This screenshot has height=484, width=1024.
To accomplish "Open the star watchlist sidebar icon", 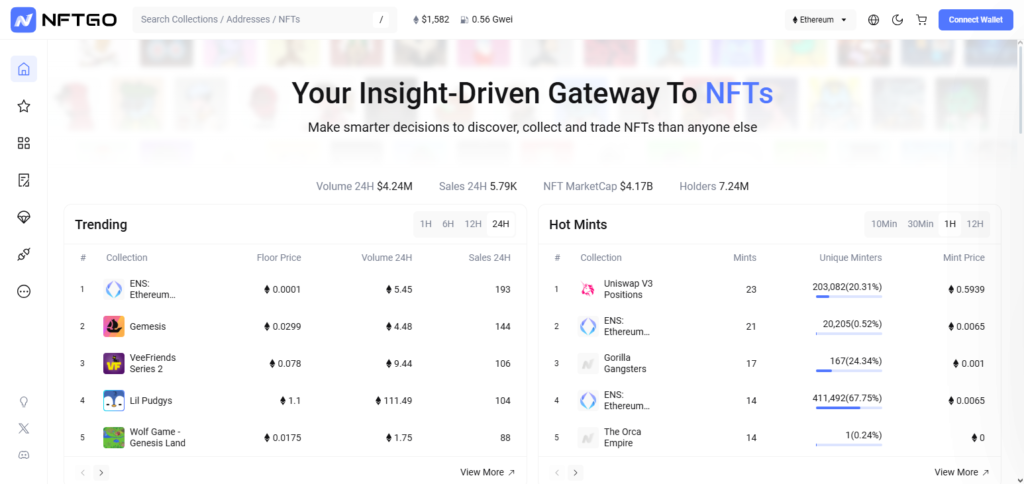I will point(24,106).
